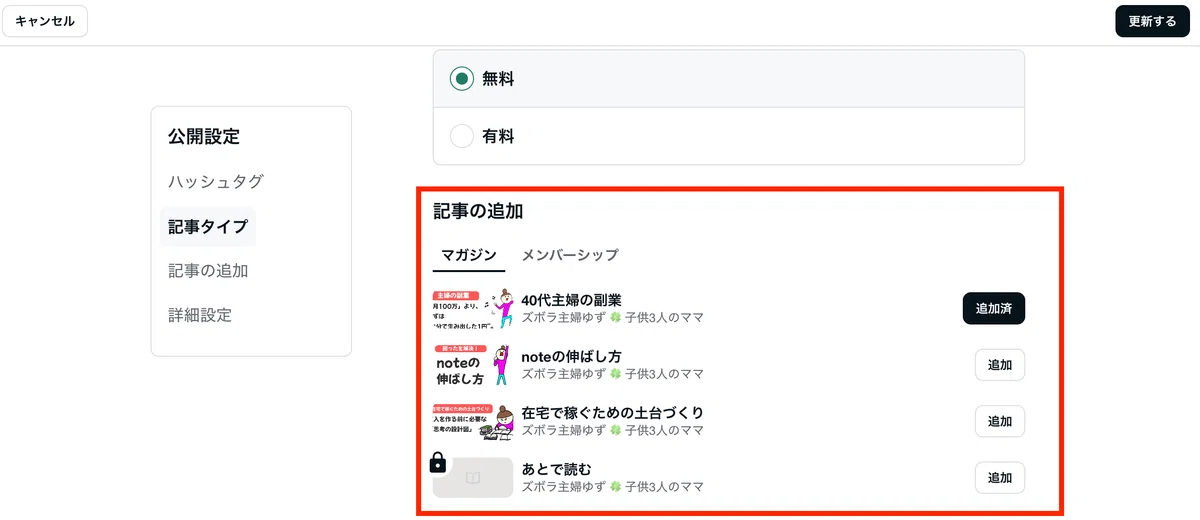Toggle the 追加済 button for 40代主婦の副業
The image size is (1200, 520).
[x=994, y=309]
